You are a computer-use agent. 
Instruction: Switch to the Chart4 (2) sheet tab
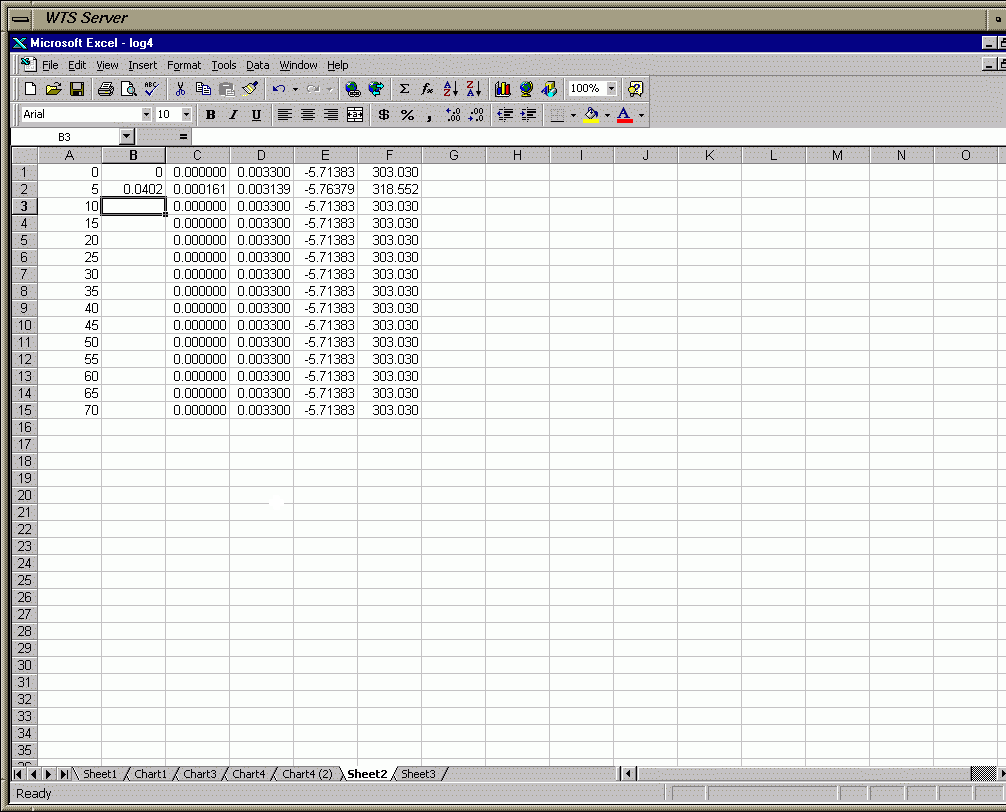coord(307,774)
